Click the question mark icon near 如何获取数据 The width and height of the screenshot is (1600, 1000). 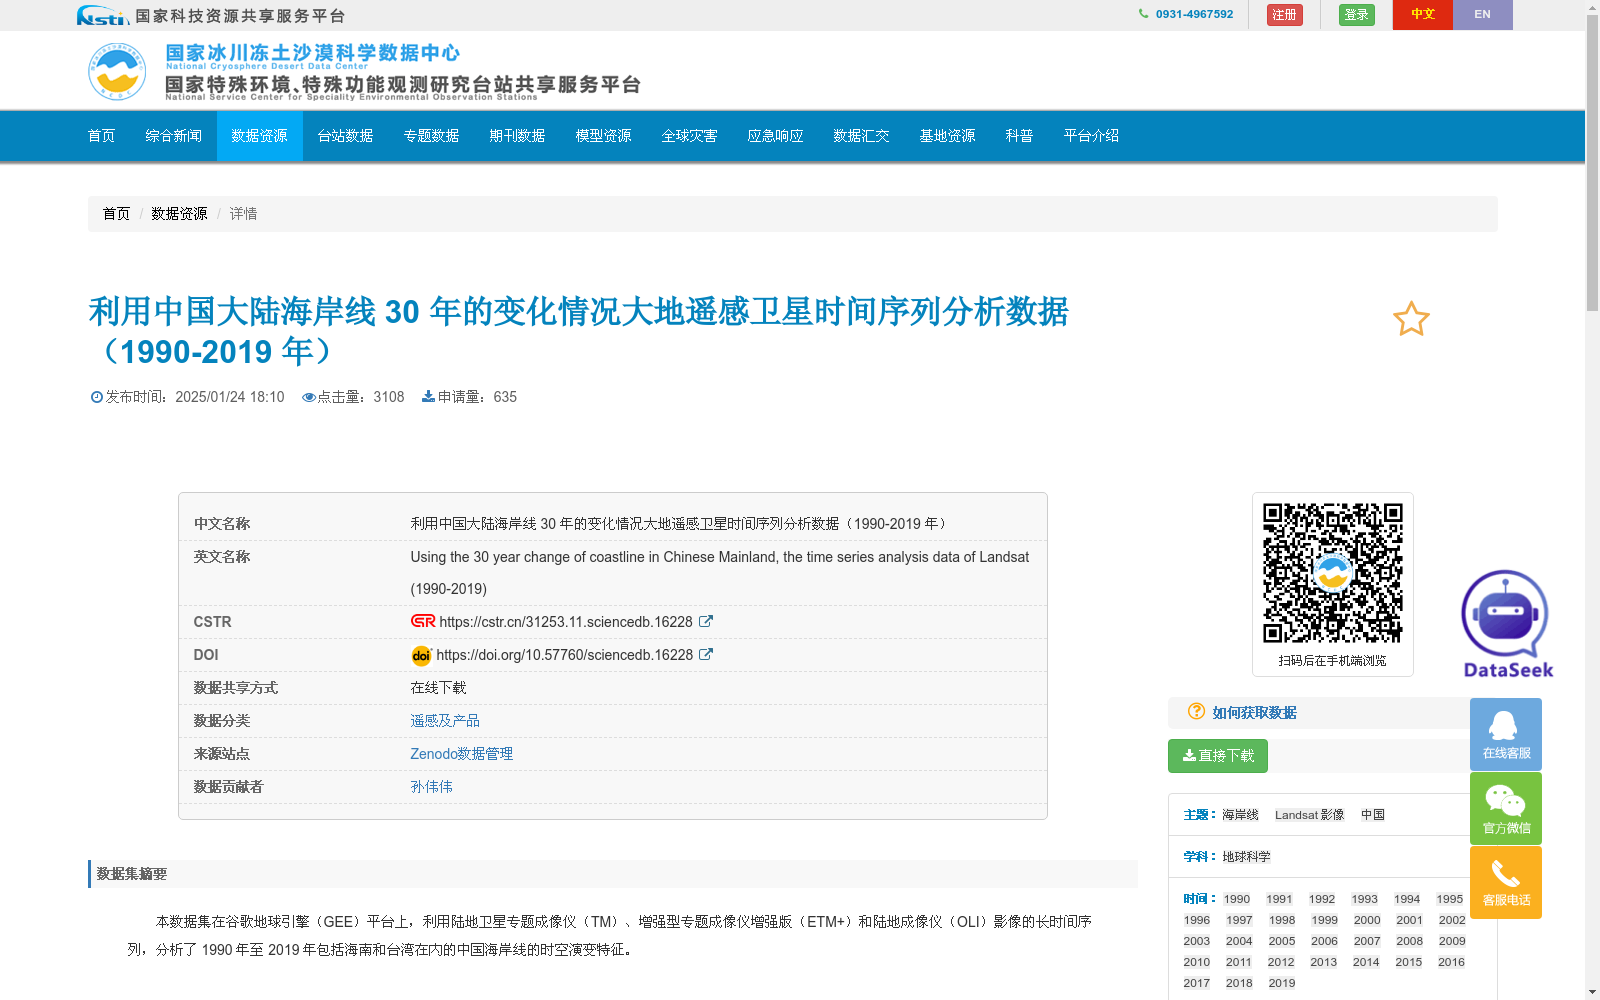[x=1196, y=711]
